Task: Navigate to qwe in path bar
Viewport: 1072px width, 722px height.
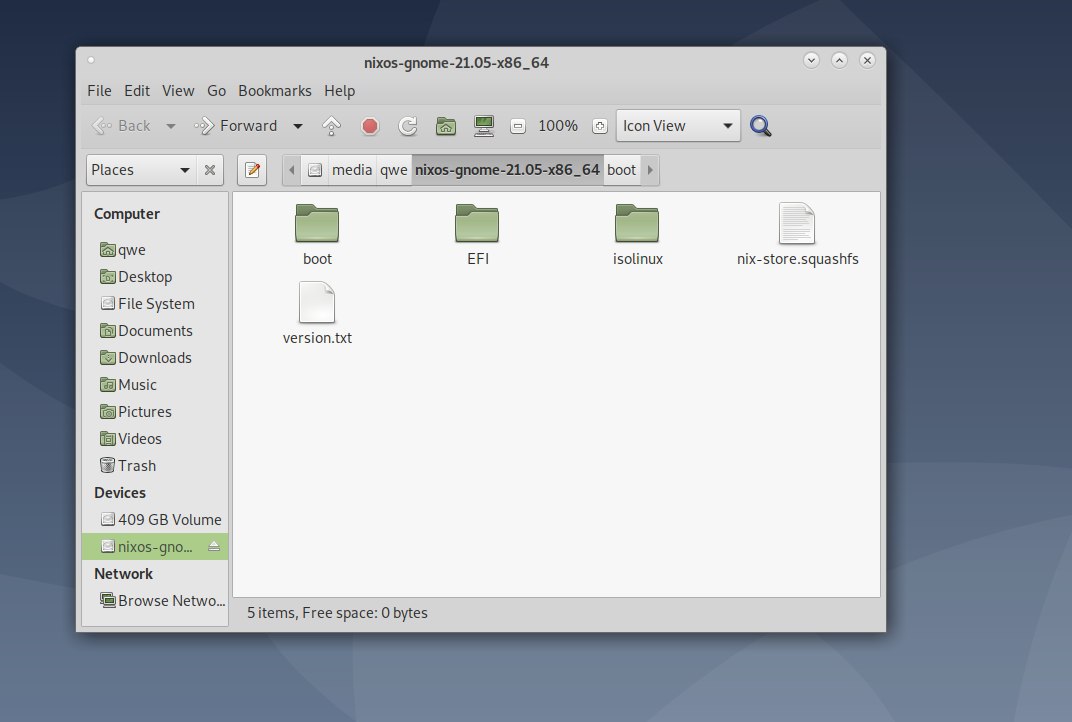Action: 394,170
